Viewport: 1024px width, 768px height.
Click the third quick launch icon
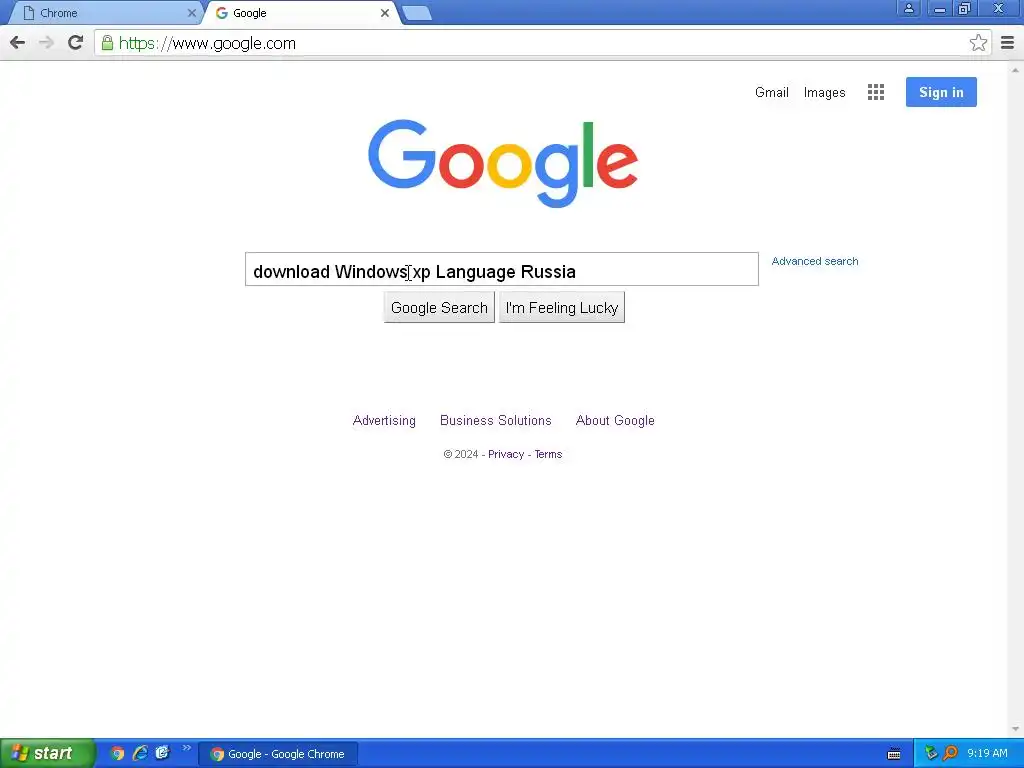162,753
